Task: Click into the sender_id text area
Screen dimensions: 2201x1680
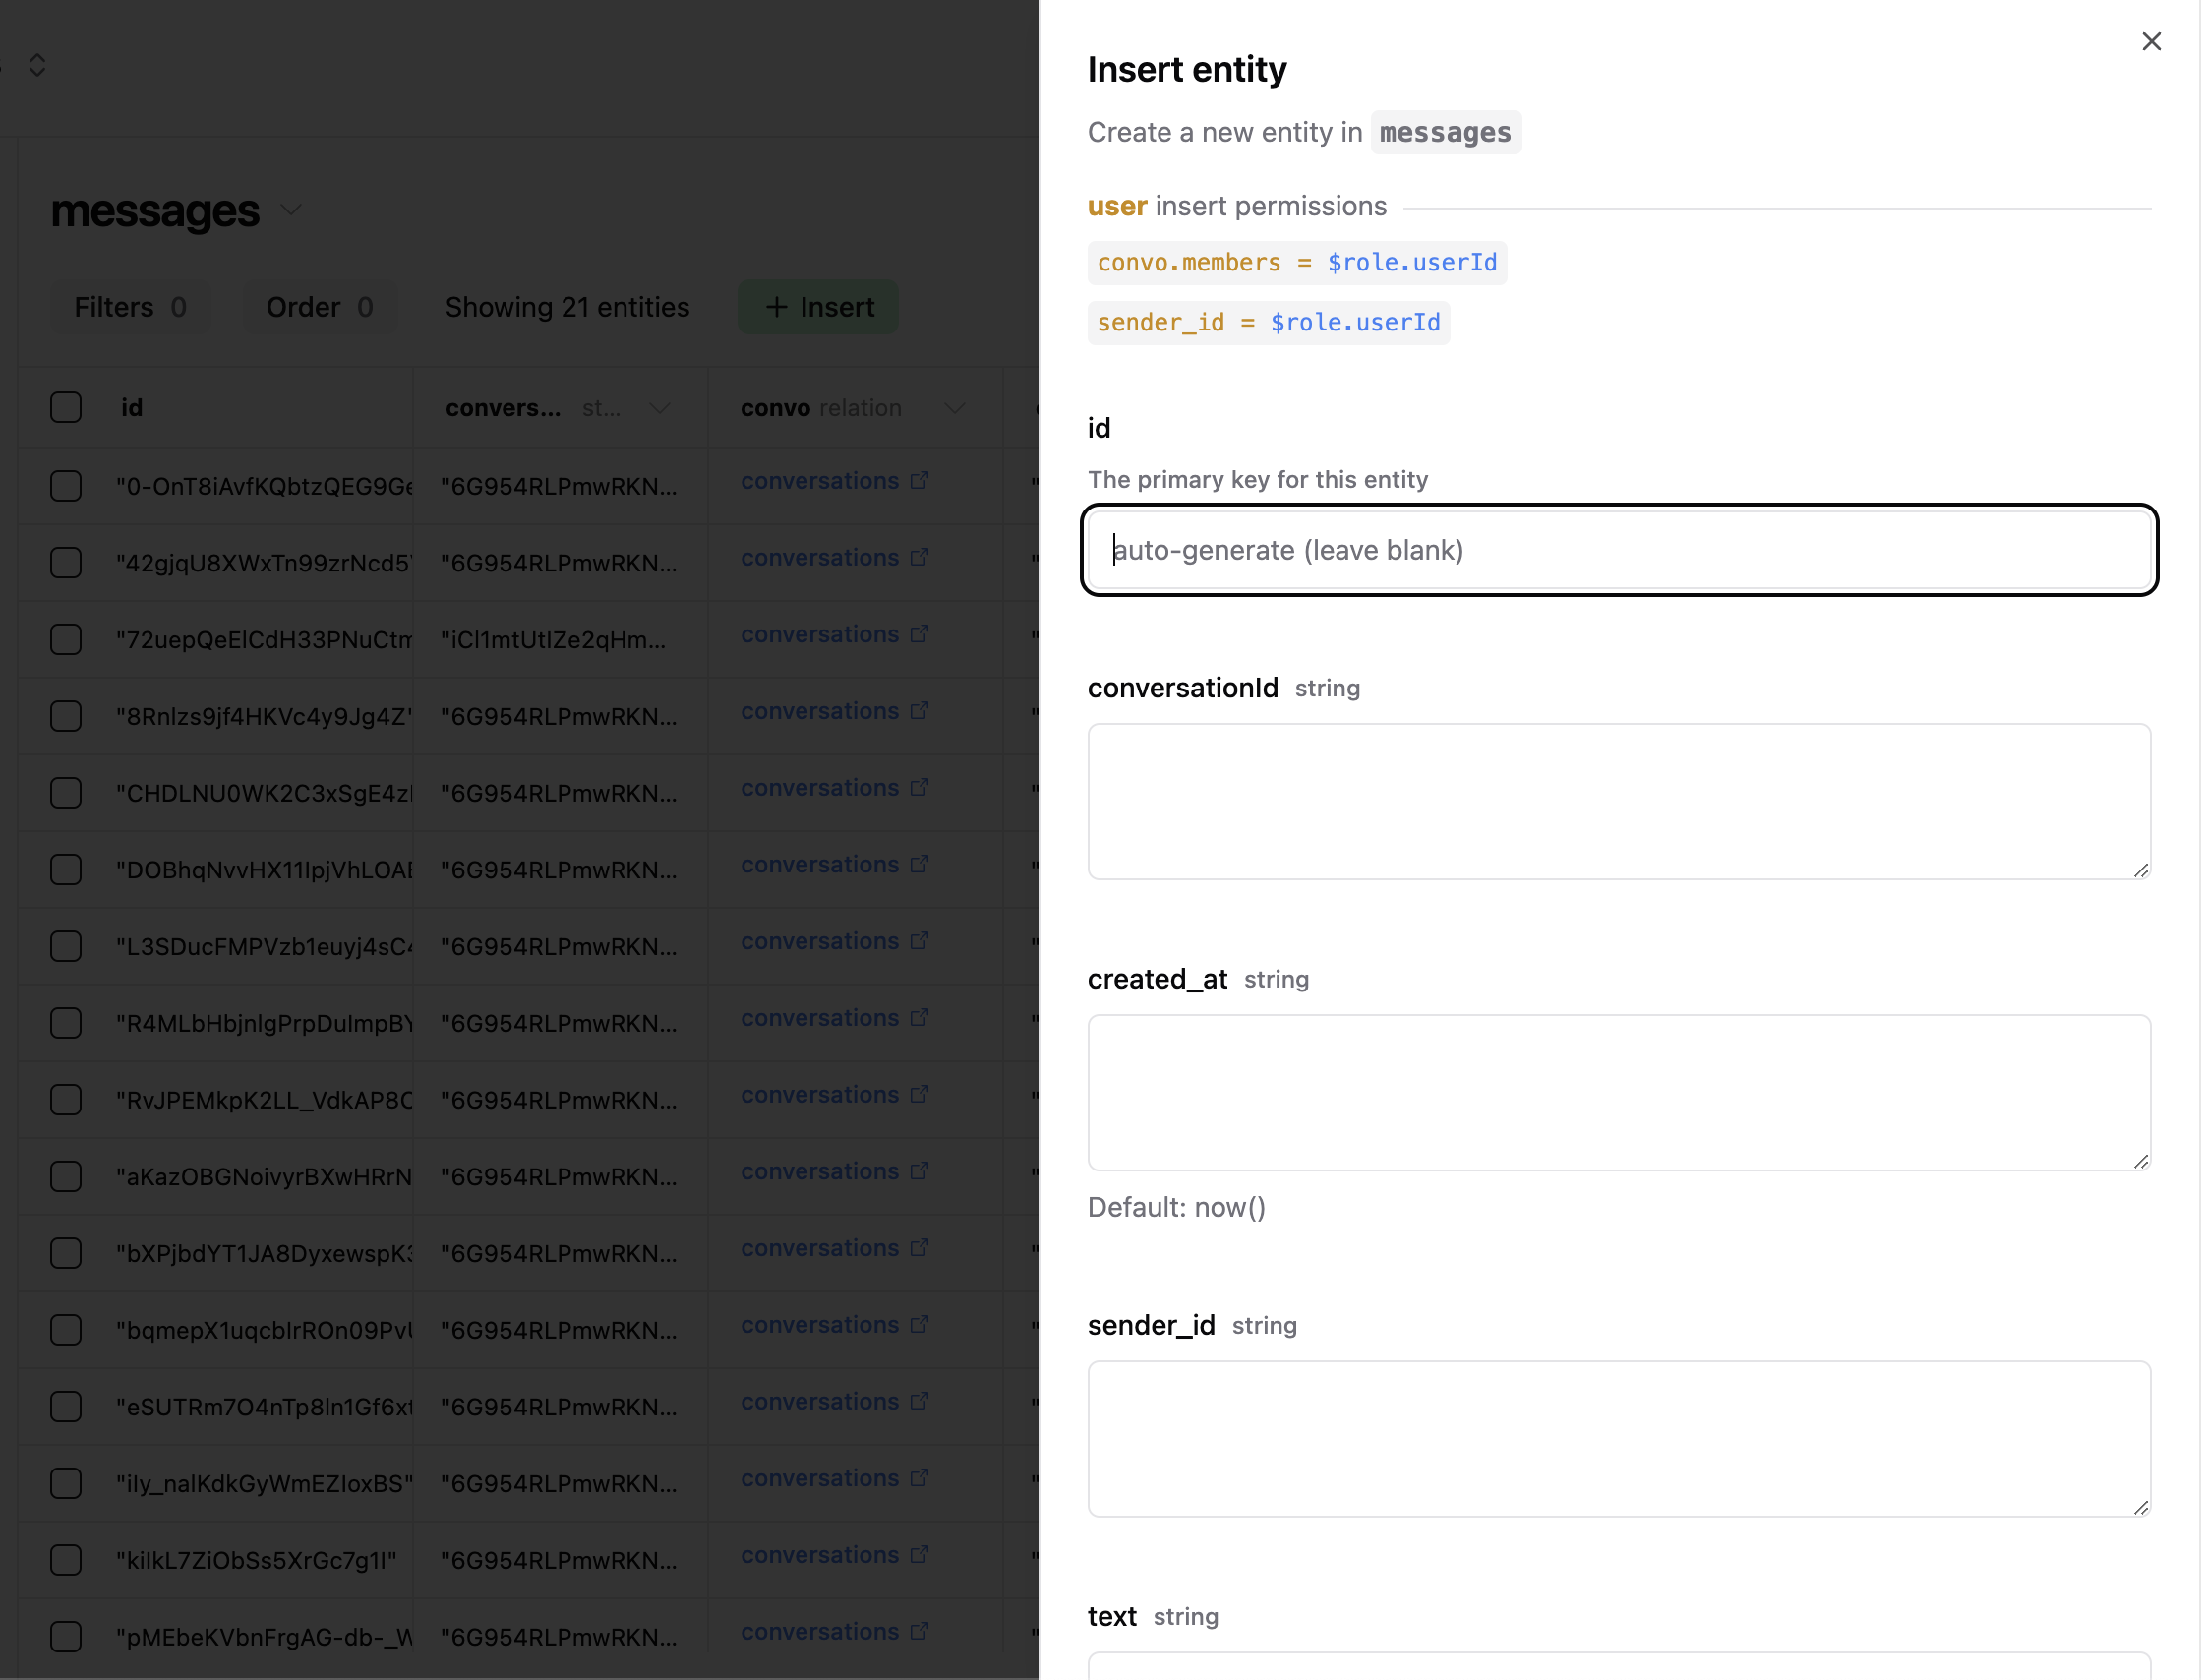Action: pos(1619,1439)
